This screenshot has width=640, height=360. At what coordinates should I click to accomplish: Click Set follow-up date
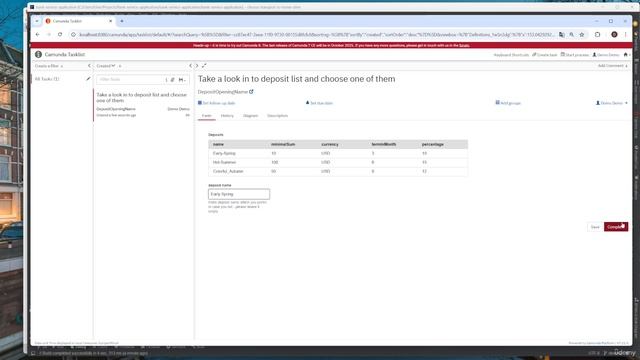click(x=216, y=103)
